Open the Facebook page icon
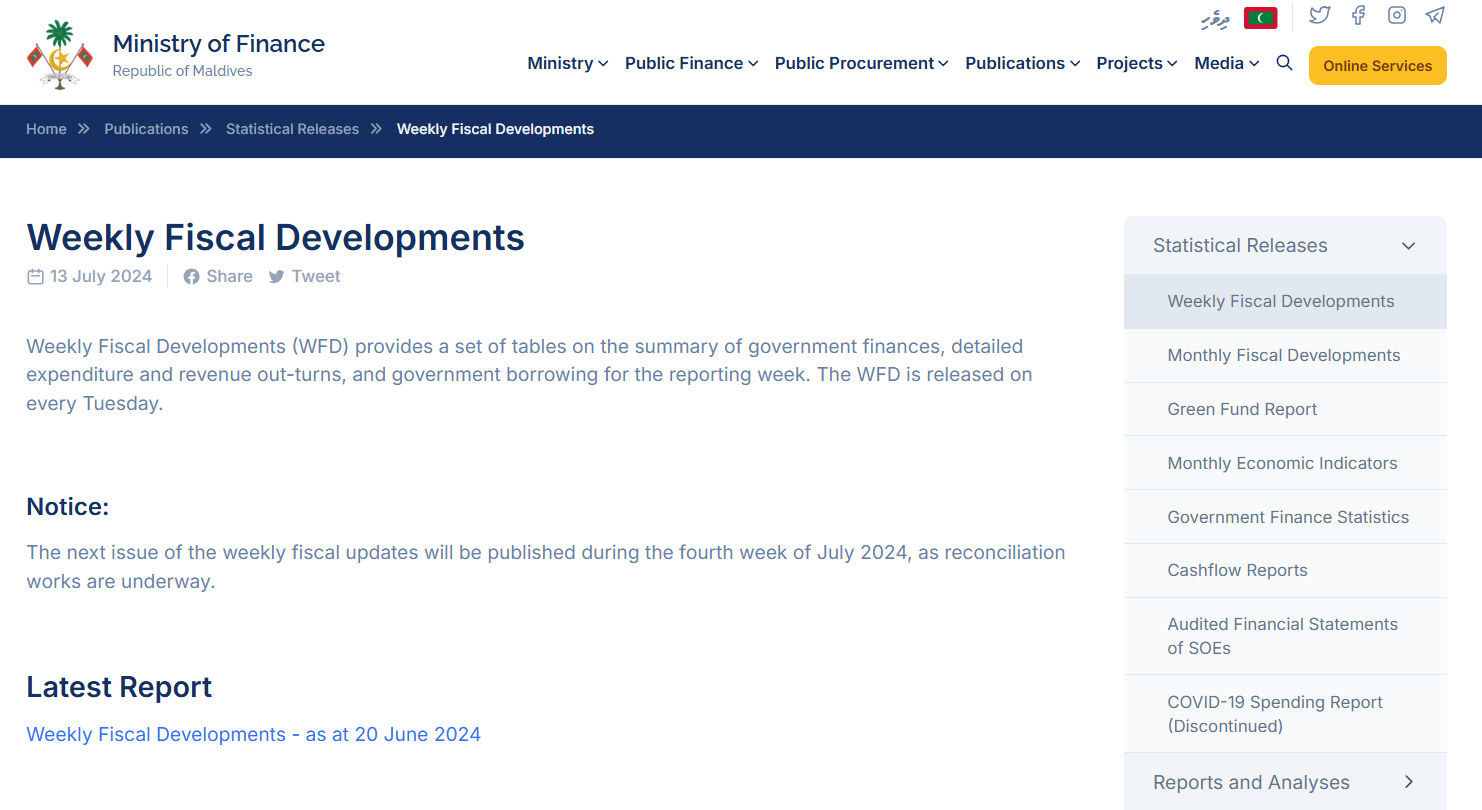 [1358, 15]
